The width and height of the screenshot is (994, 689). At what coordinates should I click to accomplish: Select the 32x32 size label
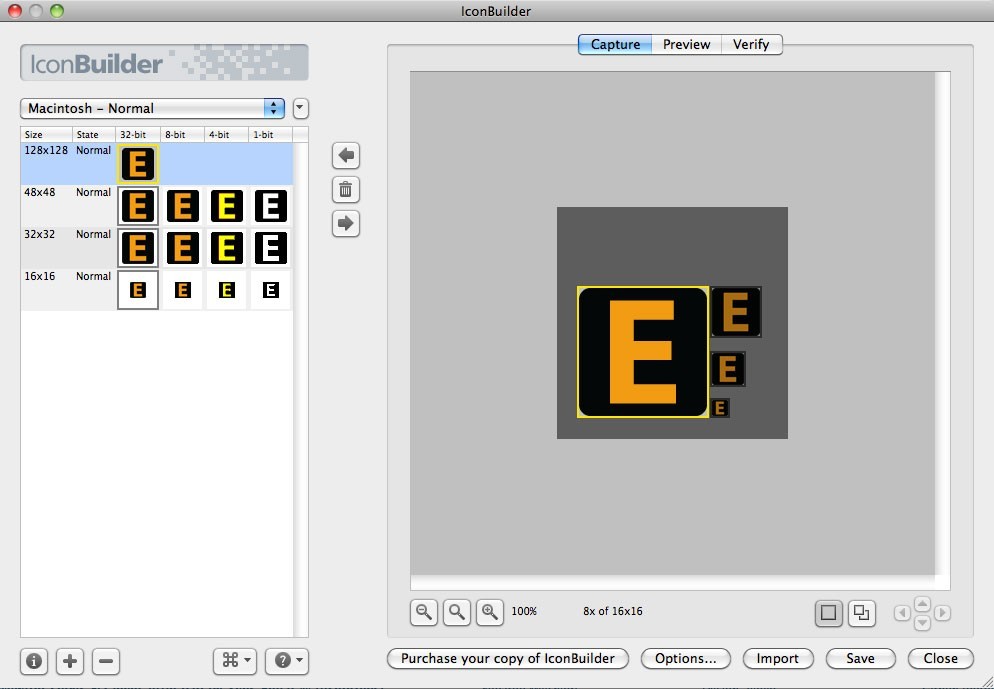[x=39, y=234]
